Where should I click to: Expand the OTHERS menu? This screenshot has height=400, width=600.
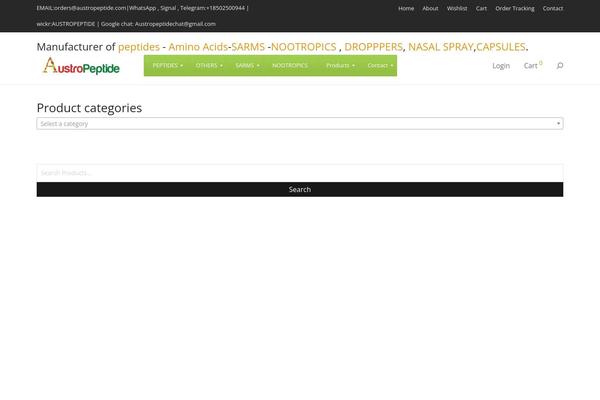pos(209,65)
